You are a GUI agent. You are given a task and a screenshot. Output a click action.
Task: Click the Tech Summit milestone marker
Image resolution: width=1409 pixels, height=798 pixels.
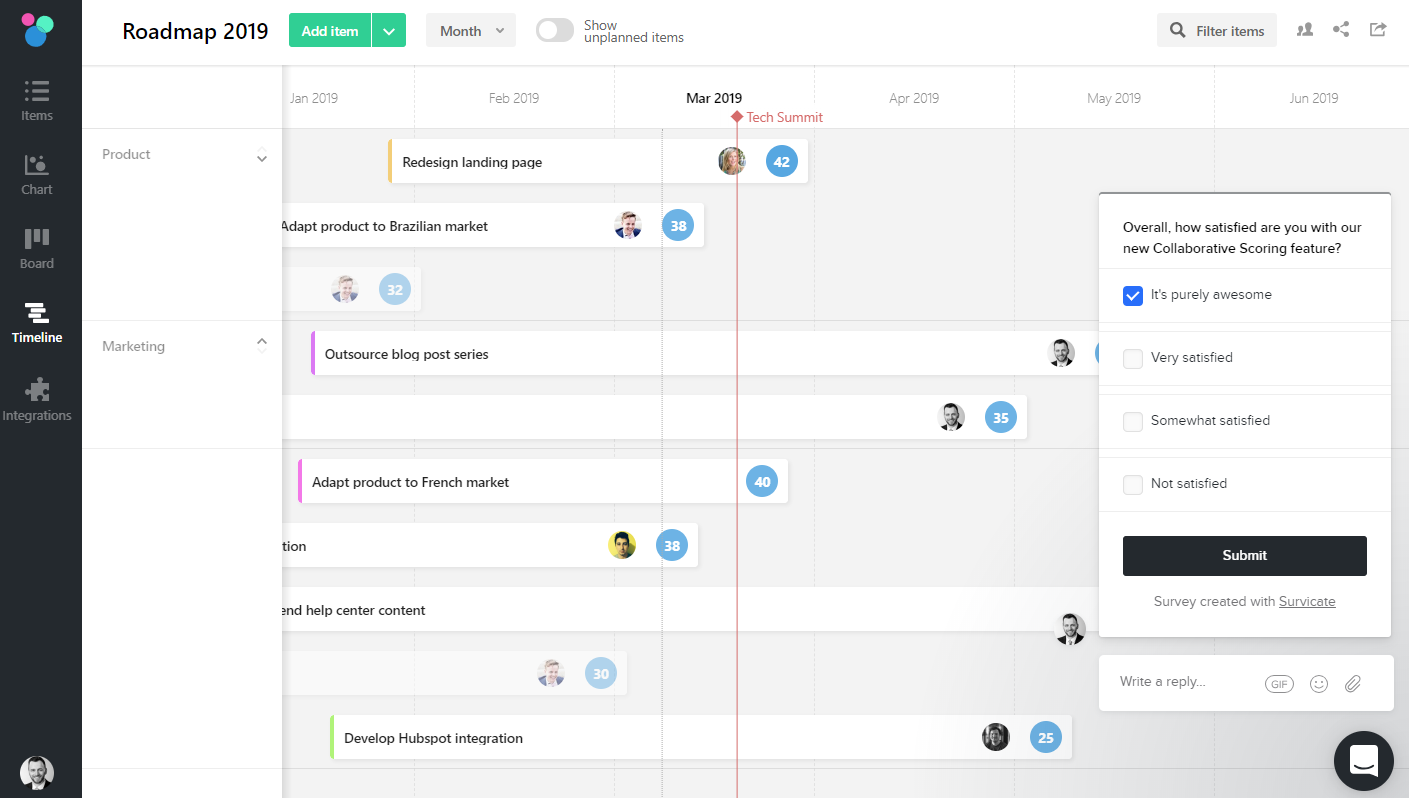point(737,117)
